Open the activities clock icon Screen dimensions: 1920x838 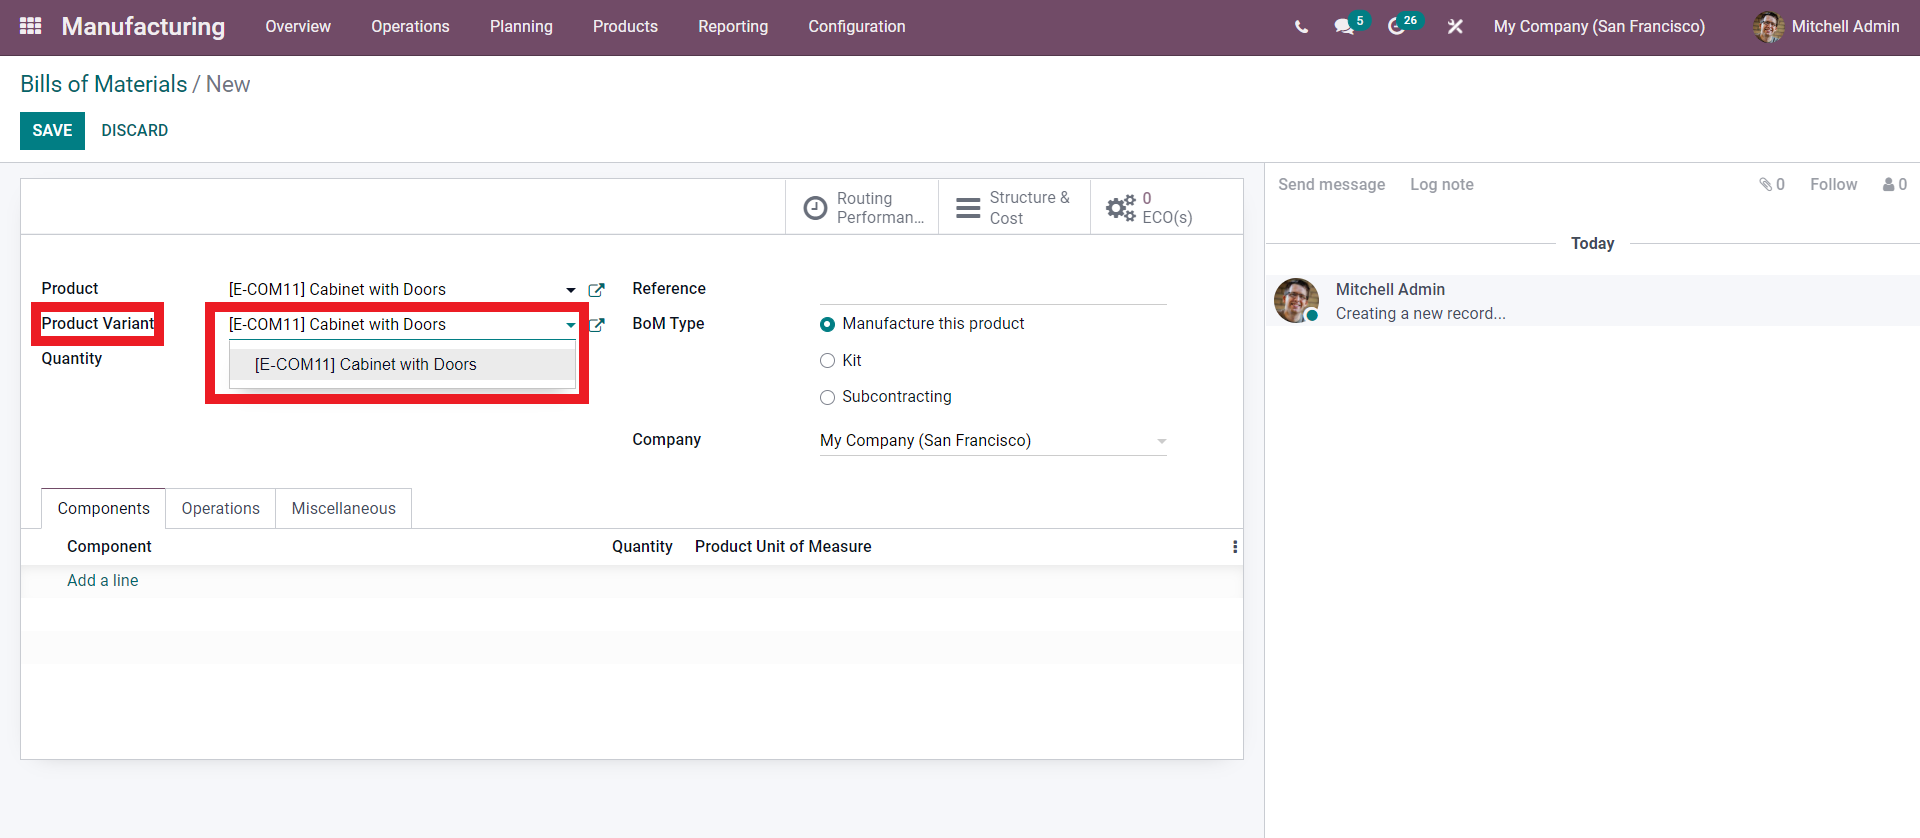click(x=1397, y=27)
